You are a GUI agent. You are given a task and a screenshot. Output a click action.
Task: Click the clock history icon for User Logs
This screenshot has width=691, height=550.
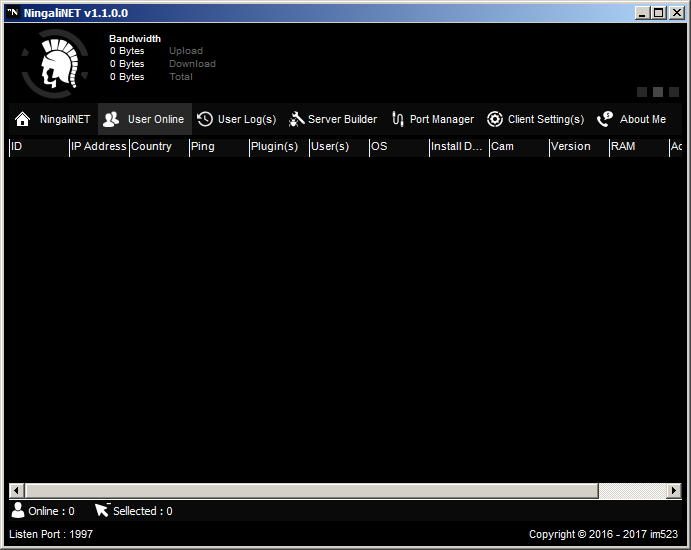click(205, 119)
